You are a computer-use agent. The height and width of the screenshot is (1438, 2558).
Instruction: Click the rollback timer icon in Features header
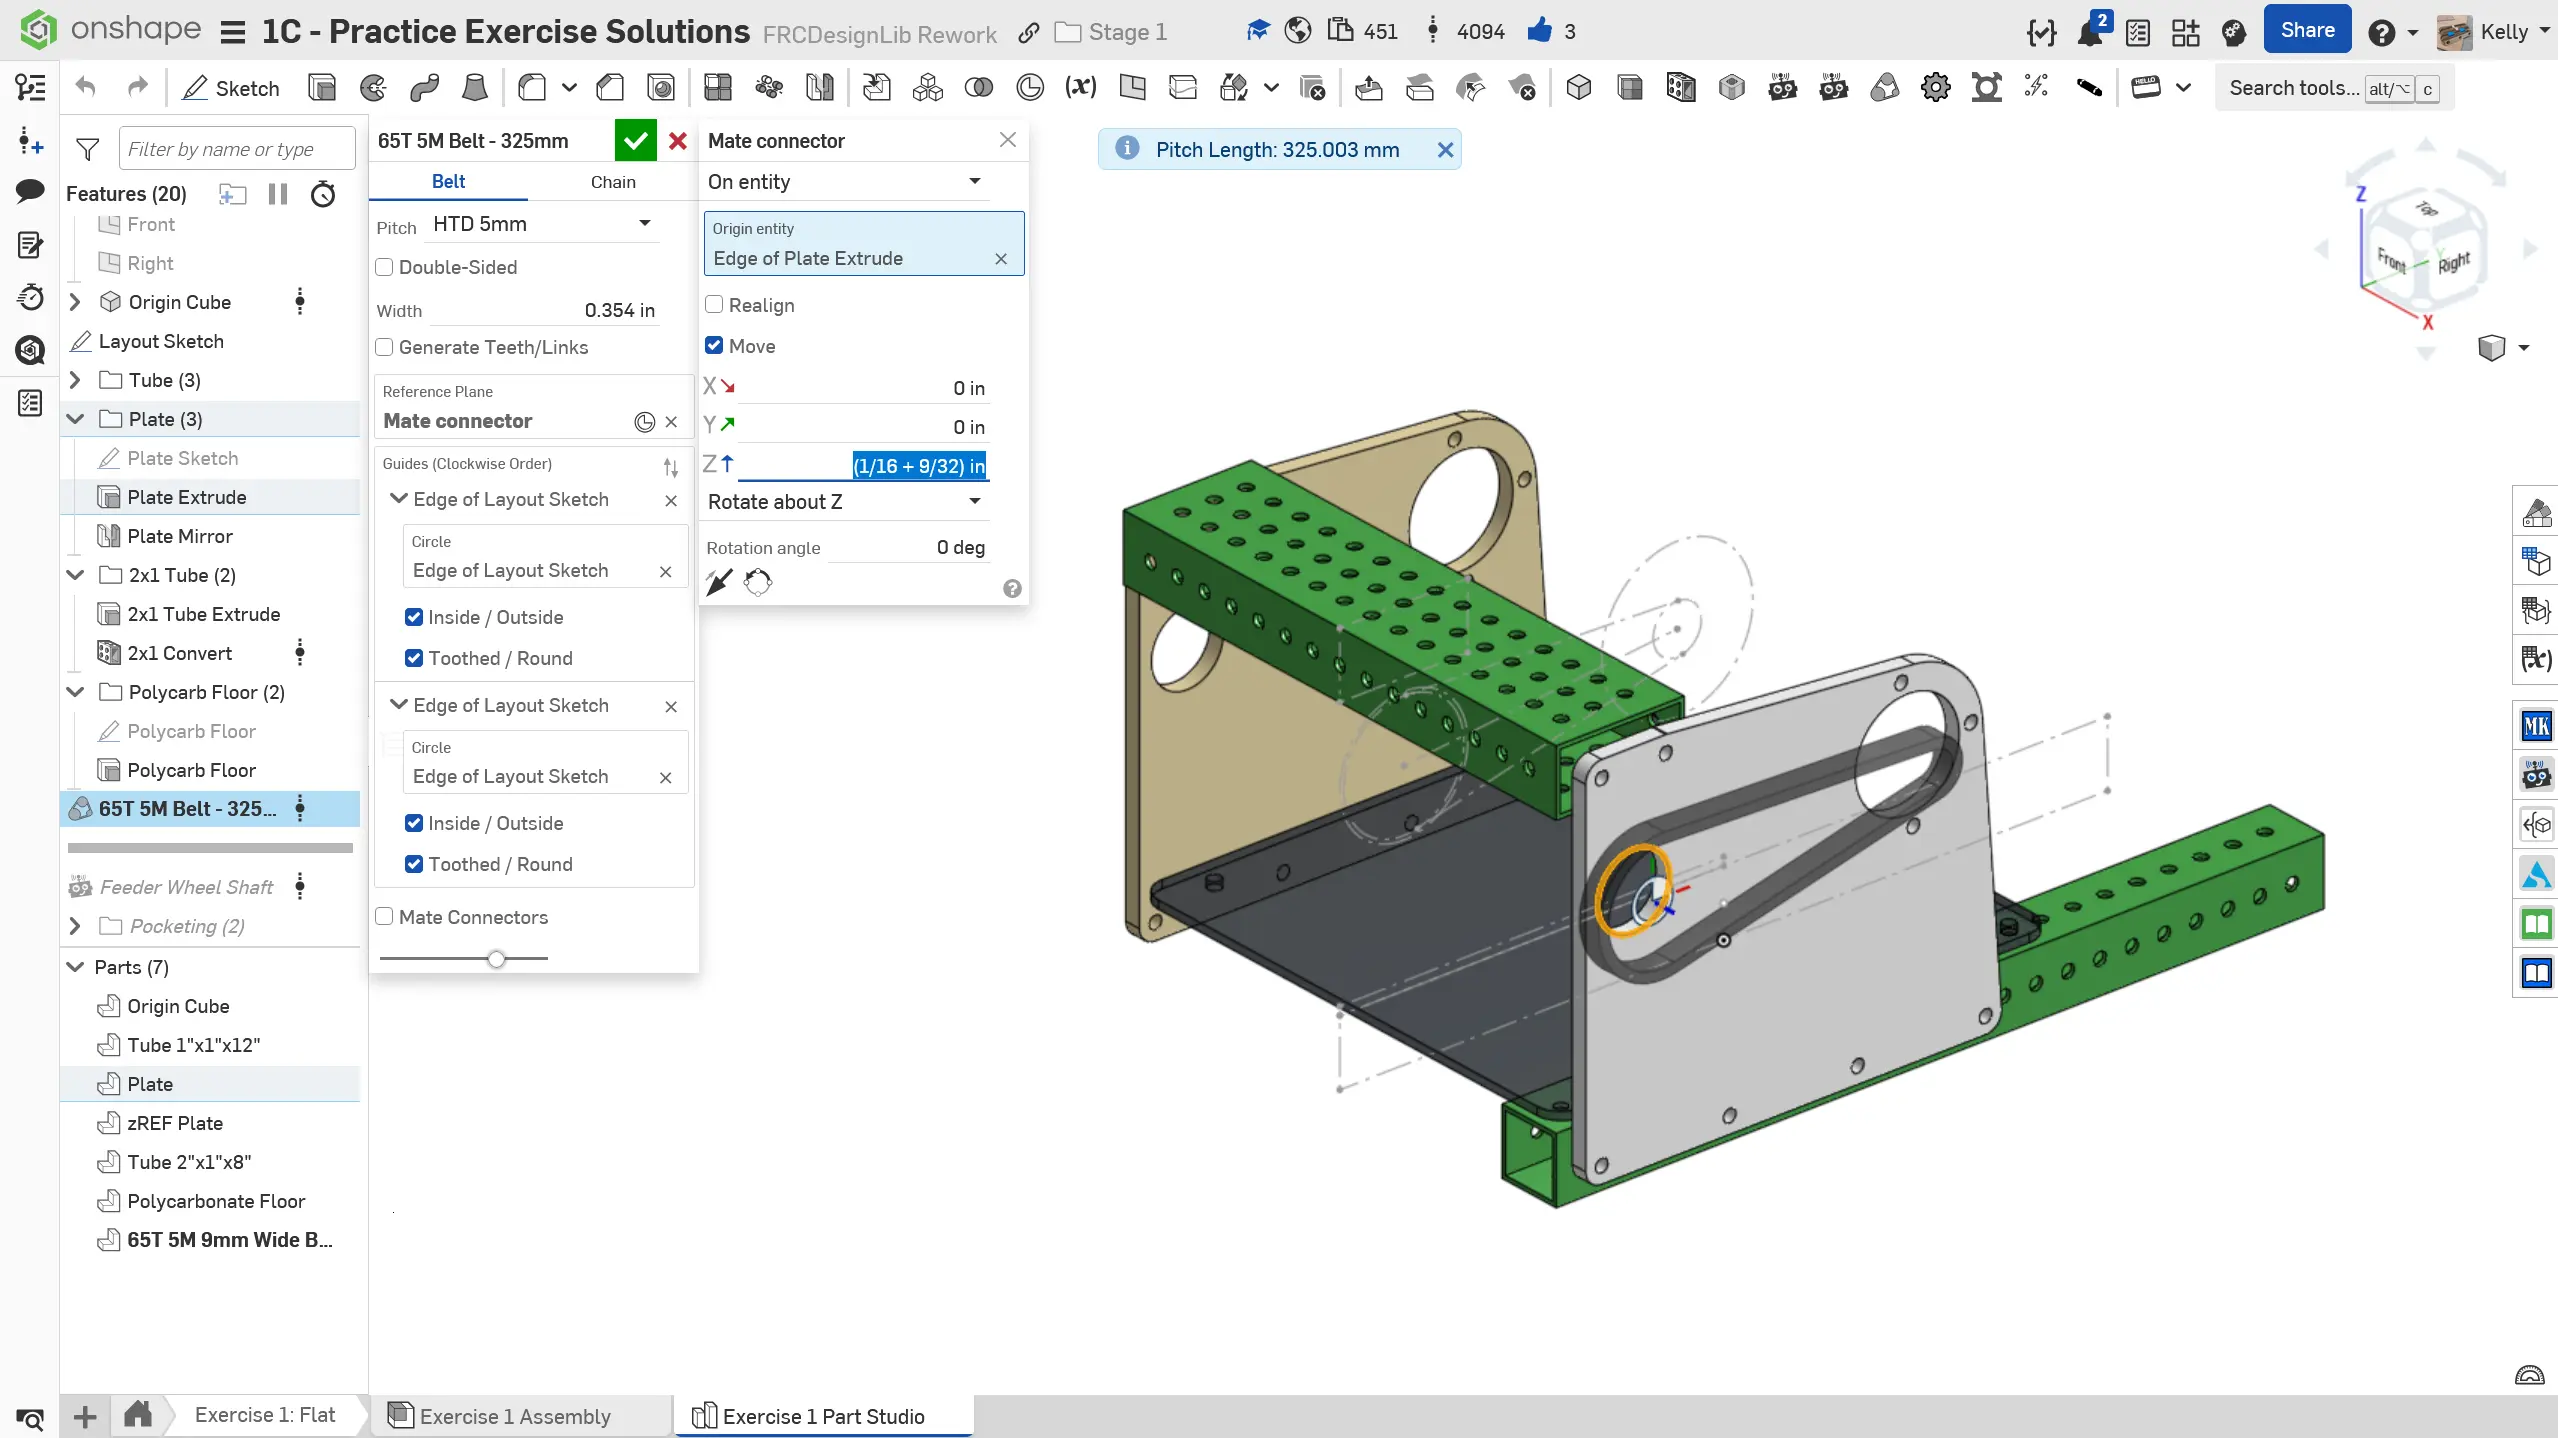(322, 194)
